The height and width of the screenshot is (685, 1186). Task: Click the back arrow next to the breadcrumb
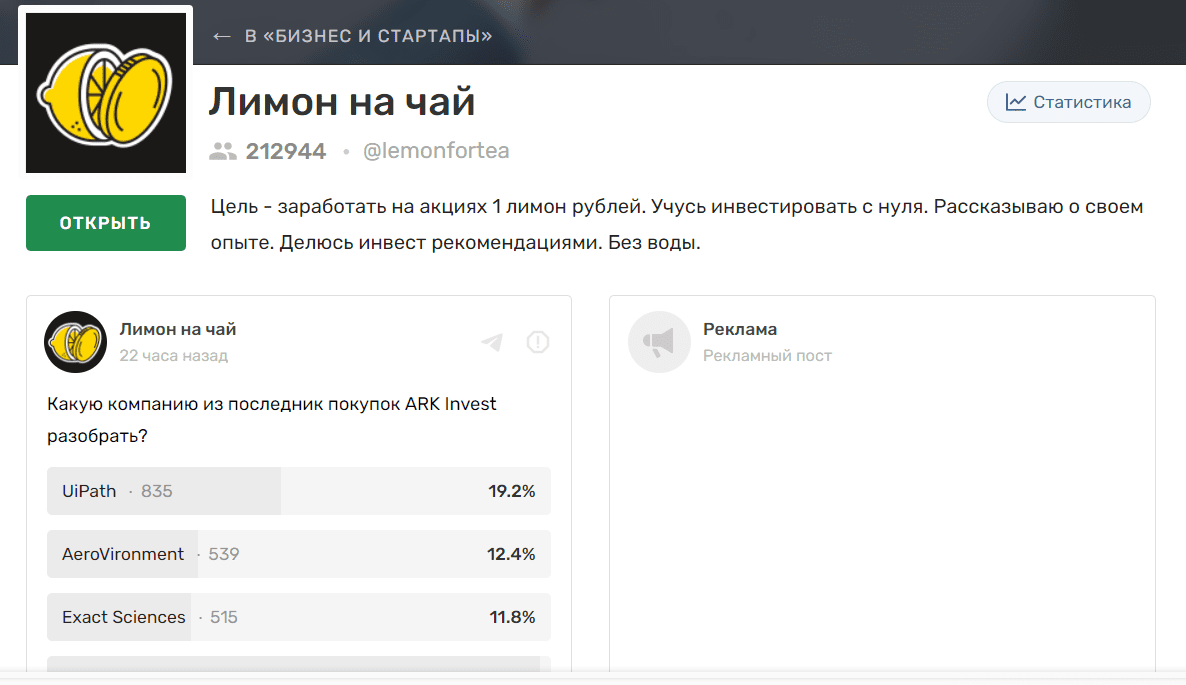point(220,33)
